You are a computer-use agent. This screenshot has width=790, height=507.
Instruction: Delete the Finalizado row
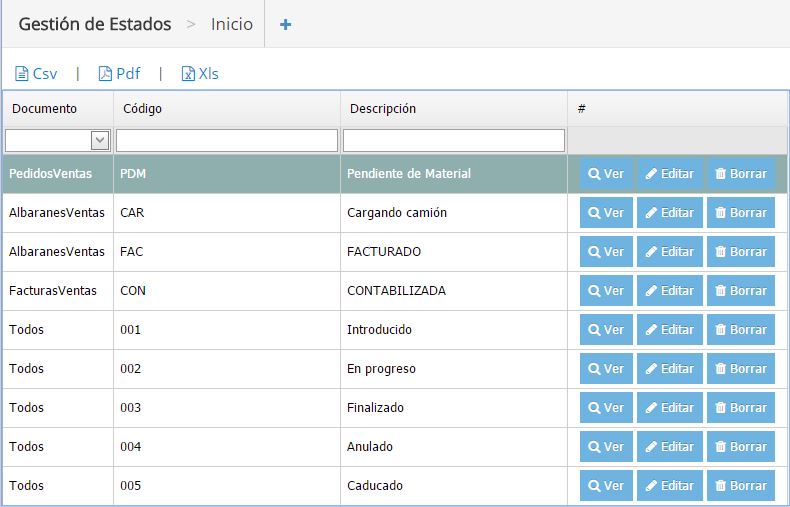[741, 408]
